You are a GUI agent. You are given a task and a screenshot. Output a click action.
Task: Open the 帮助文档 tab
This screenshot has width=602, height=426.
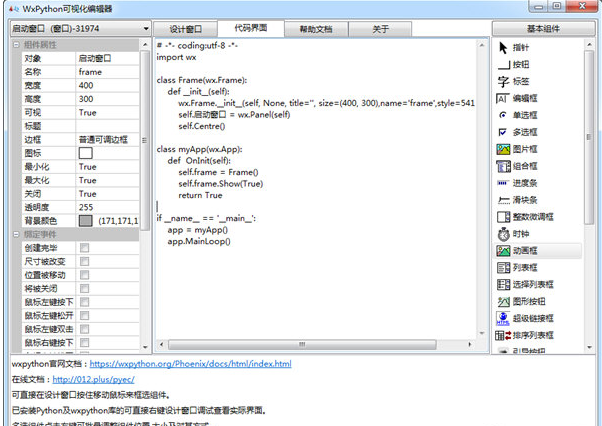pos(317,29)
